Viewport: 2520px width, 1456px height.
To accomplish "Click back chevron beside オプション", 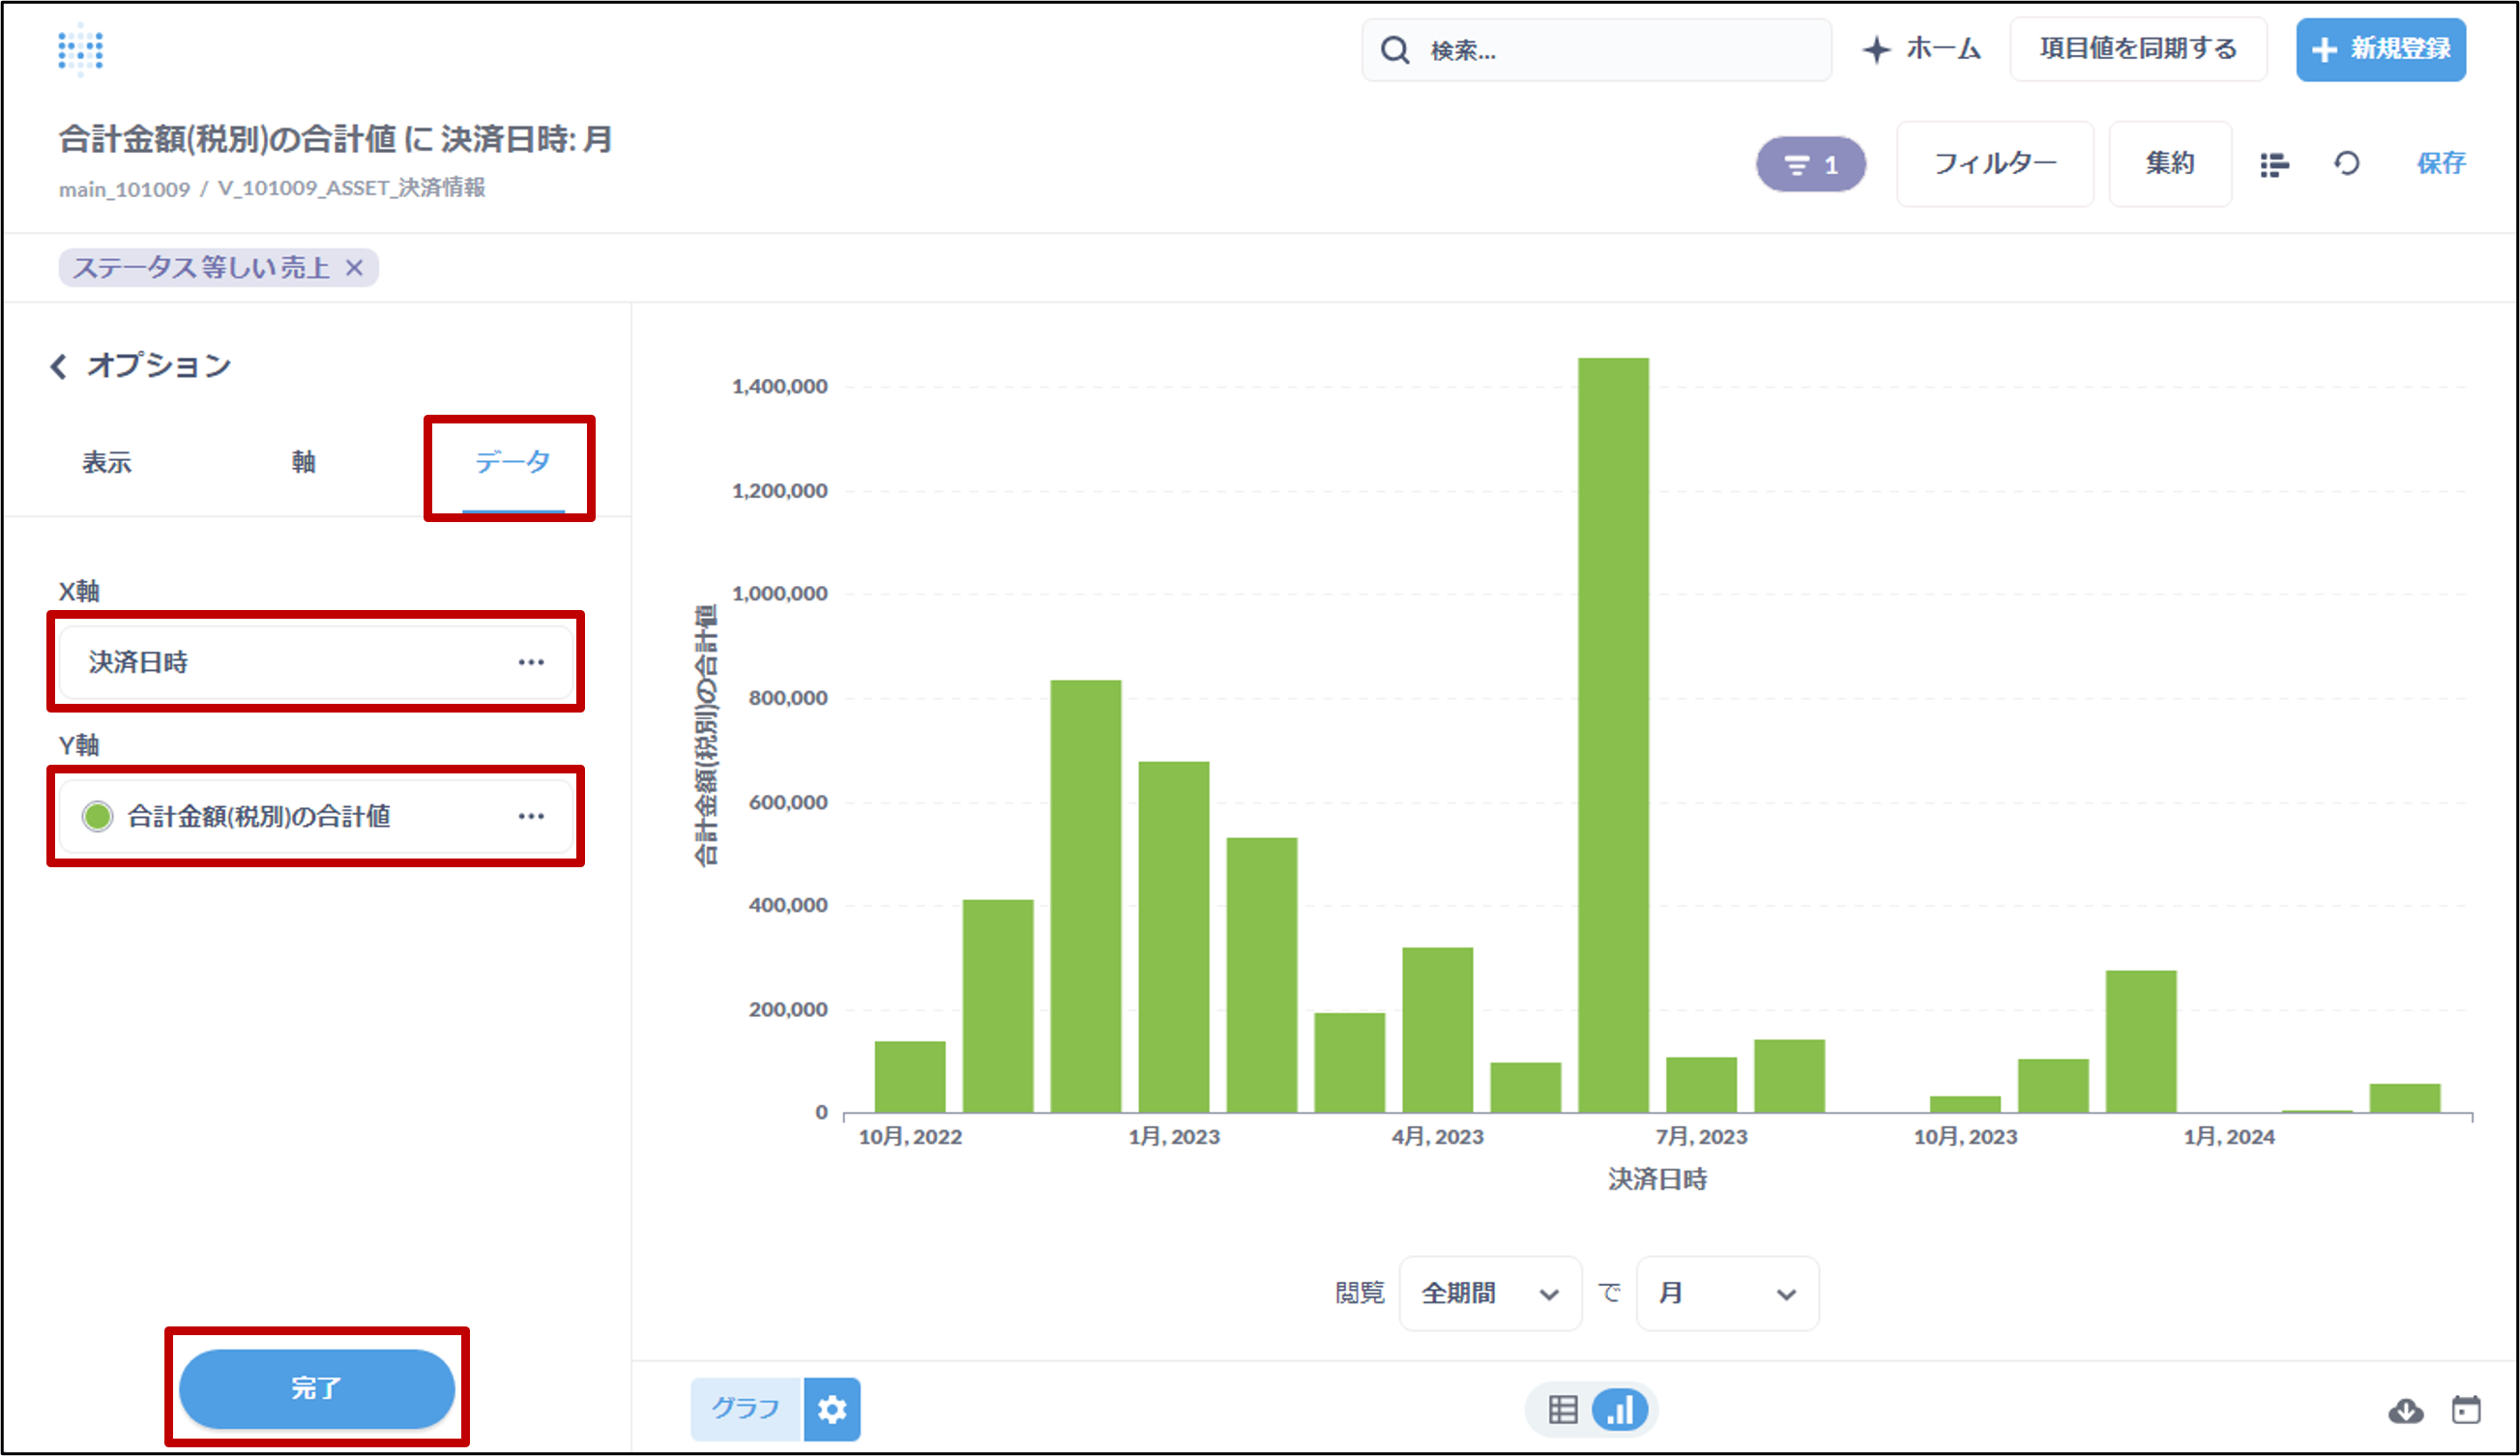I will pos(59,366).
